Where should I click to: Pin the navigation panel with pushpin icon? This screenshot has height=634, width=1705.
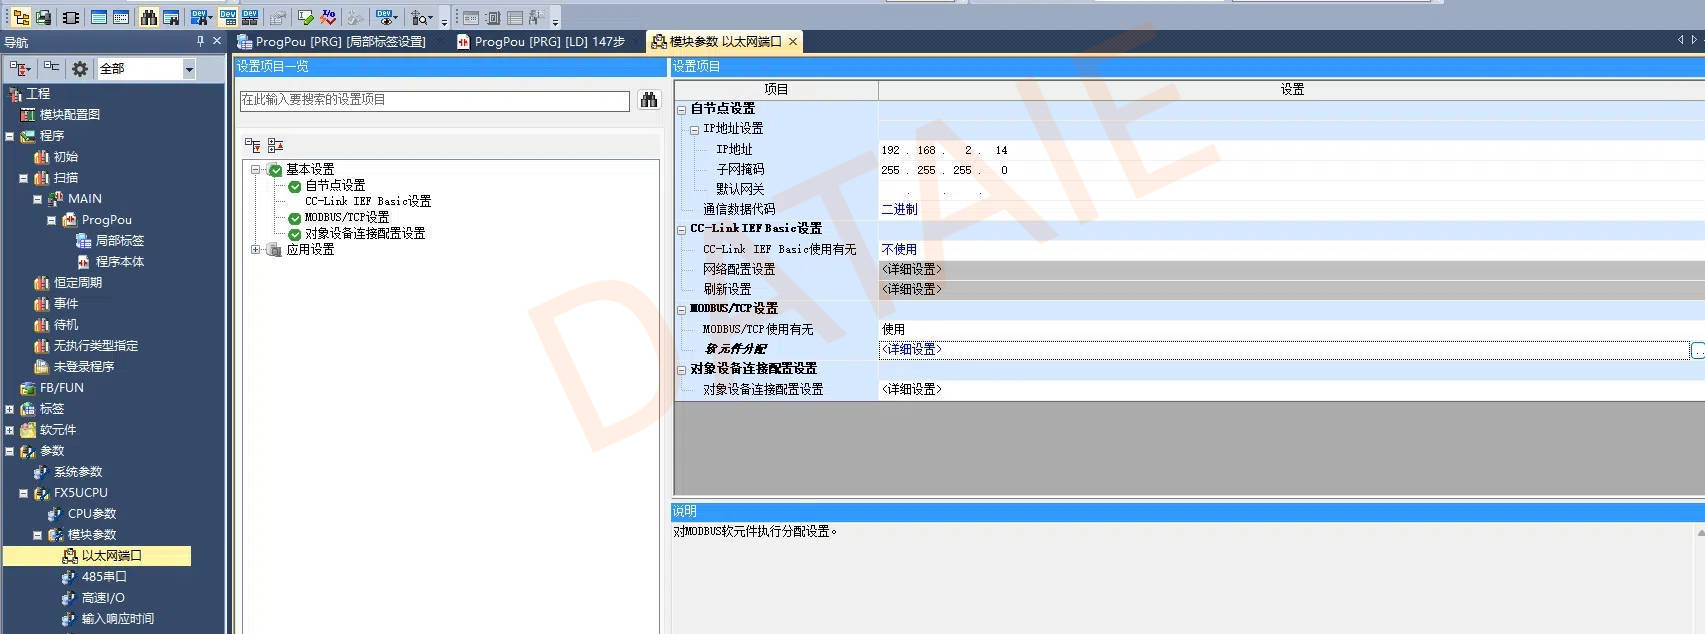(x=200, y=41)
